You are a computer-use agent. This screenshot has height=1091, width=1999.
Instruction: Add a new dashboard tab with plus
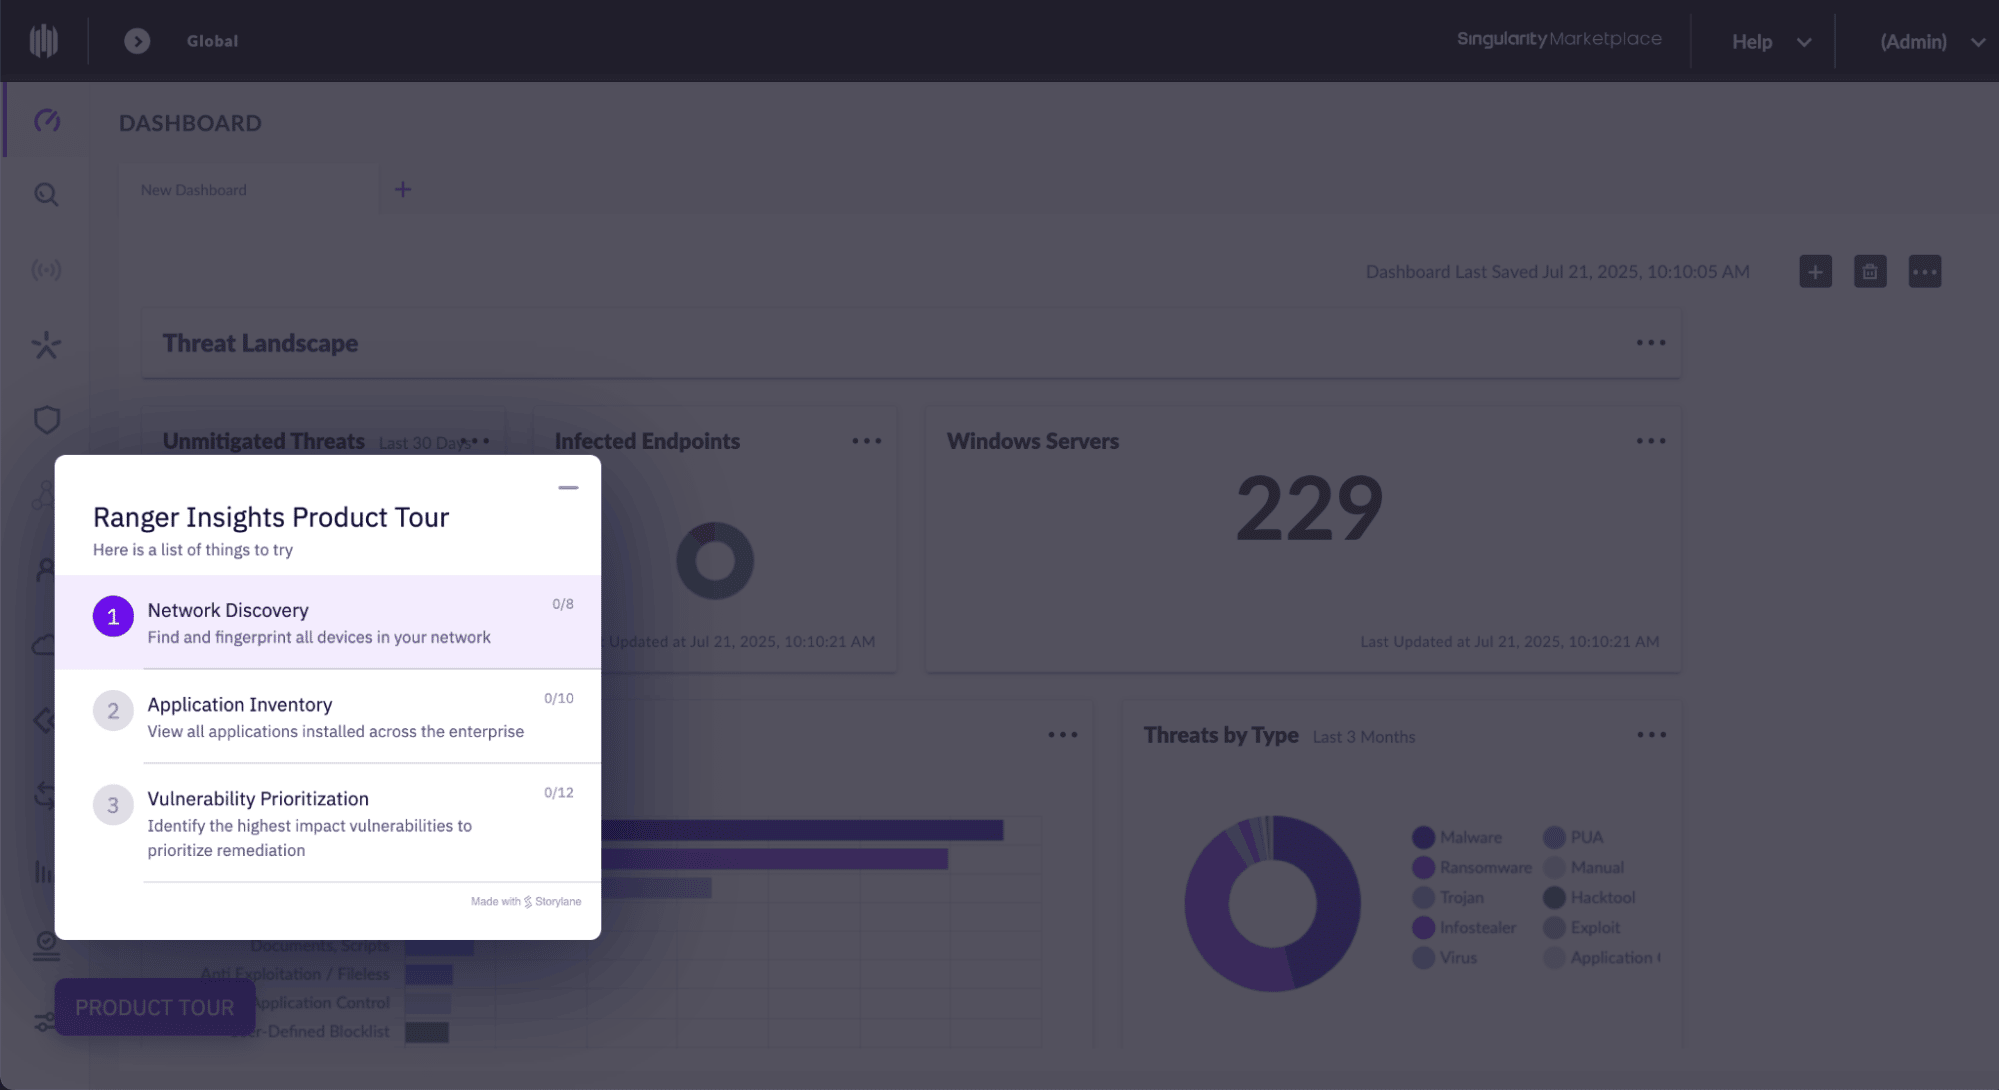(x=403, y=190)
